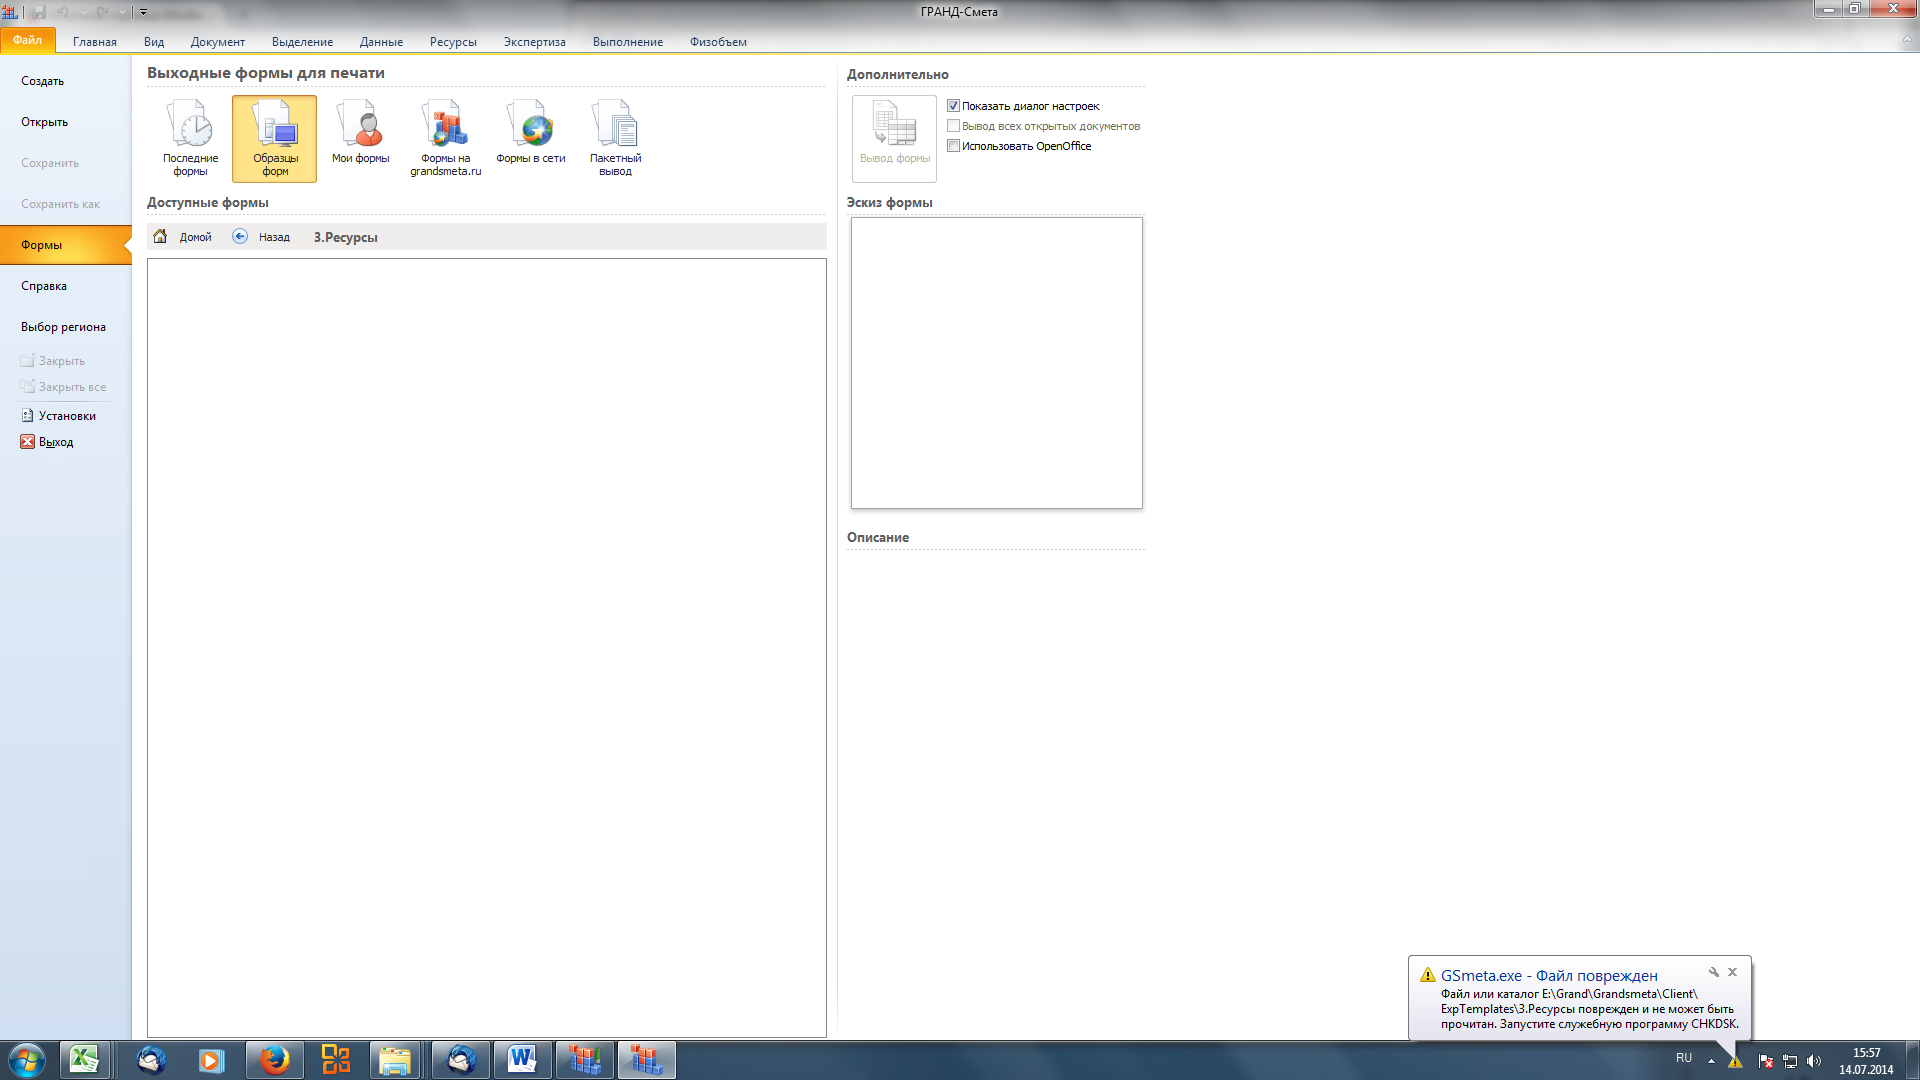The image size is (1920, 1080).
Task: Open Firefox from the taskbar
Action: click(273, 1060)
